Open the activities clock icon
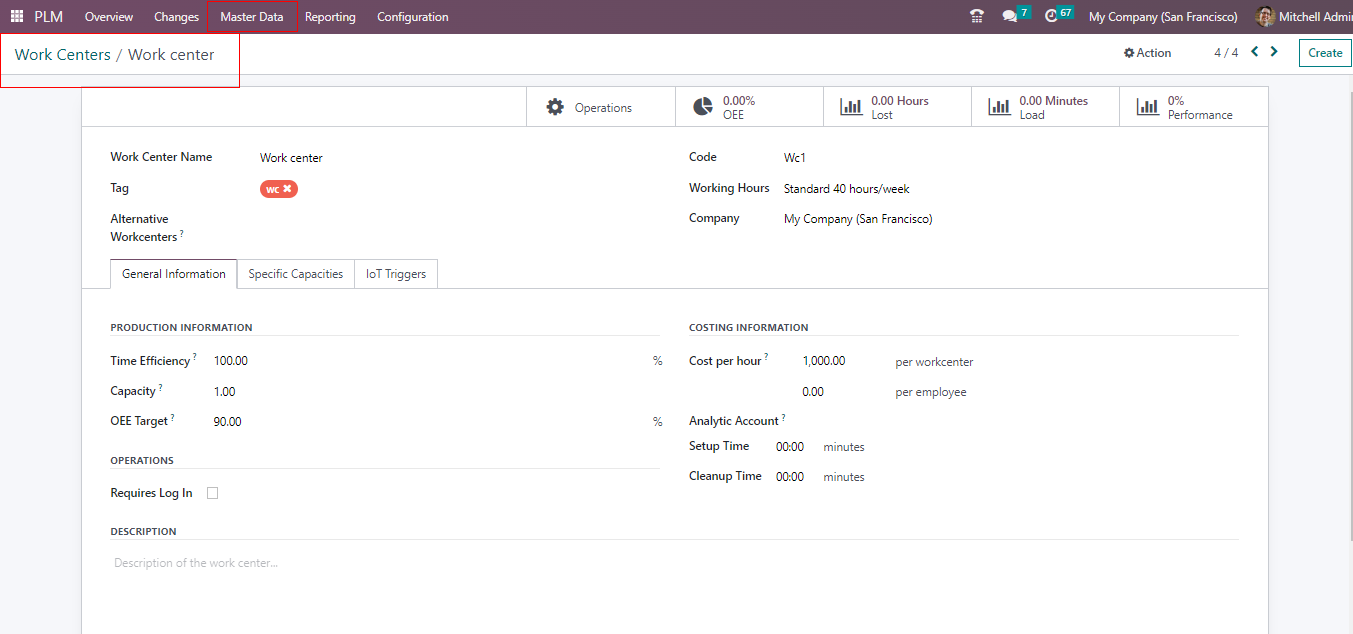The image size is (1353, 634). click(1051, 17)
